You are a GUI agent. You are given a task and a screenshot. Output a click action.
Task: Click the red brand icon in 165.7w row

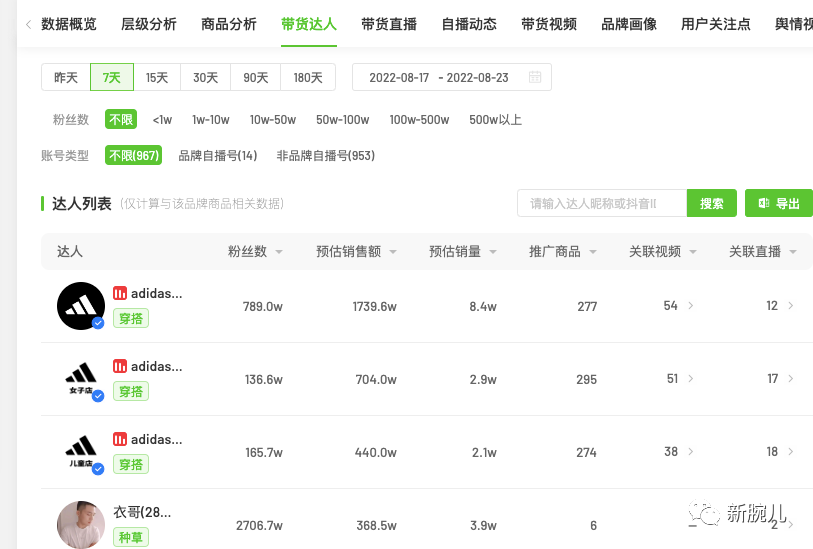[x=120, y=440]
